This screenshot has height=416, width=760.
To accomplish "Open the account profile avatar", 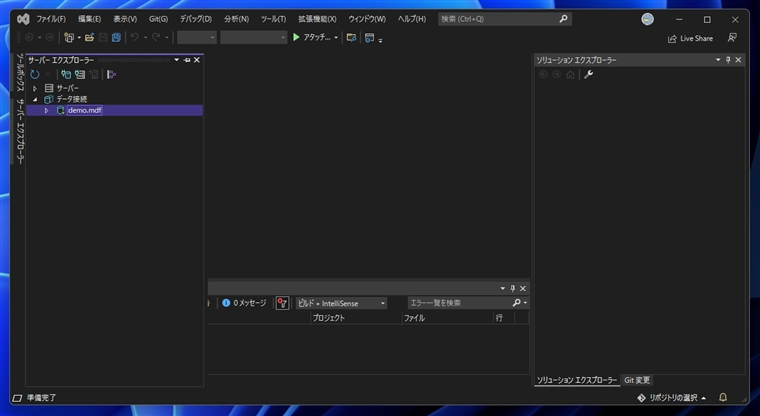I will [648, 19].
